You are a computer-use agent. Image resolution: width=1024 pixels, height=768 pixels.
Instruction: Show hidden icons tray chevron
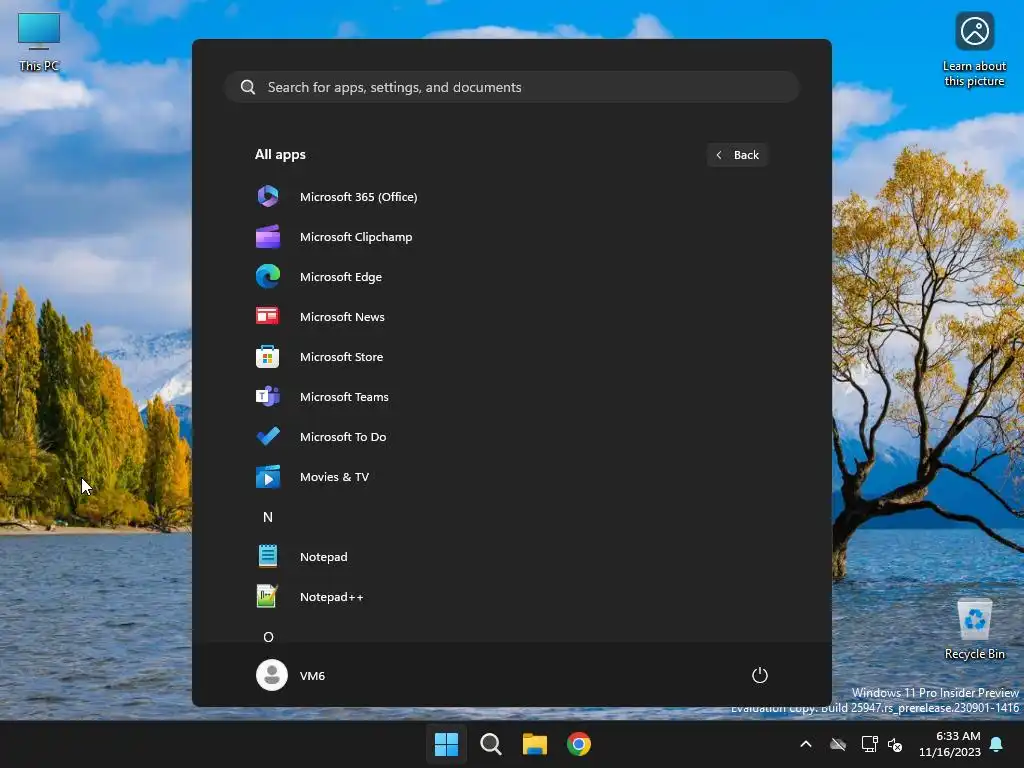point(806,744)
